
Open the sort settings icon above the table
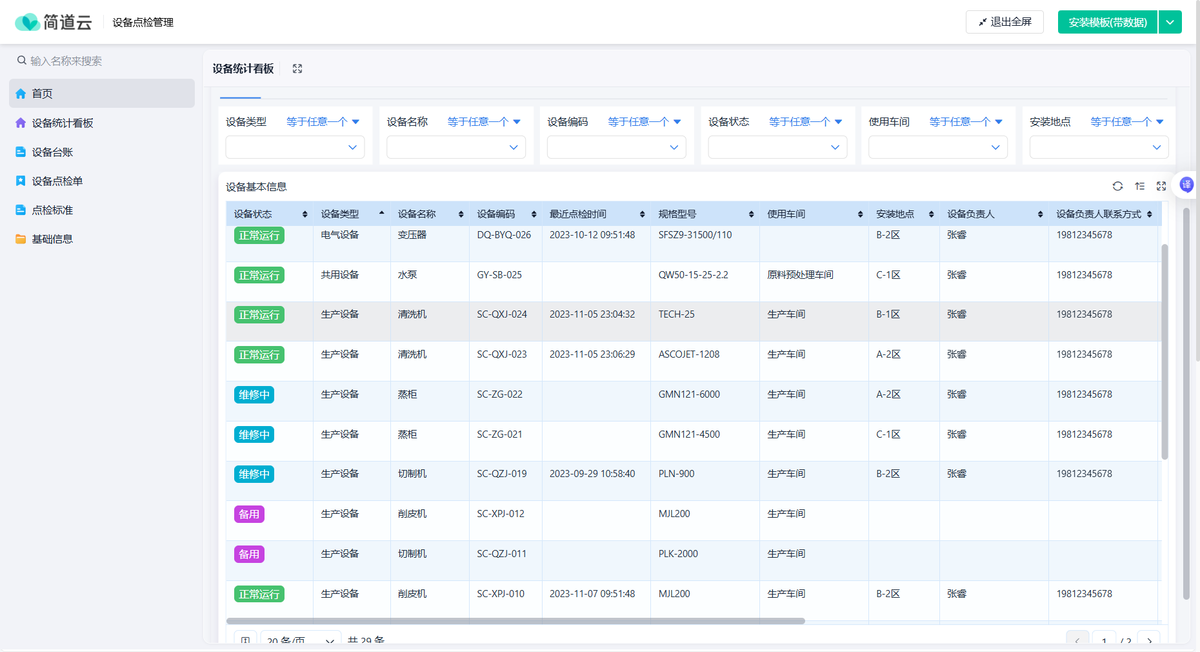1139,186
